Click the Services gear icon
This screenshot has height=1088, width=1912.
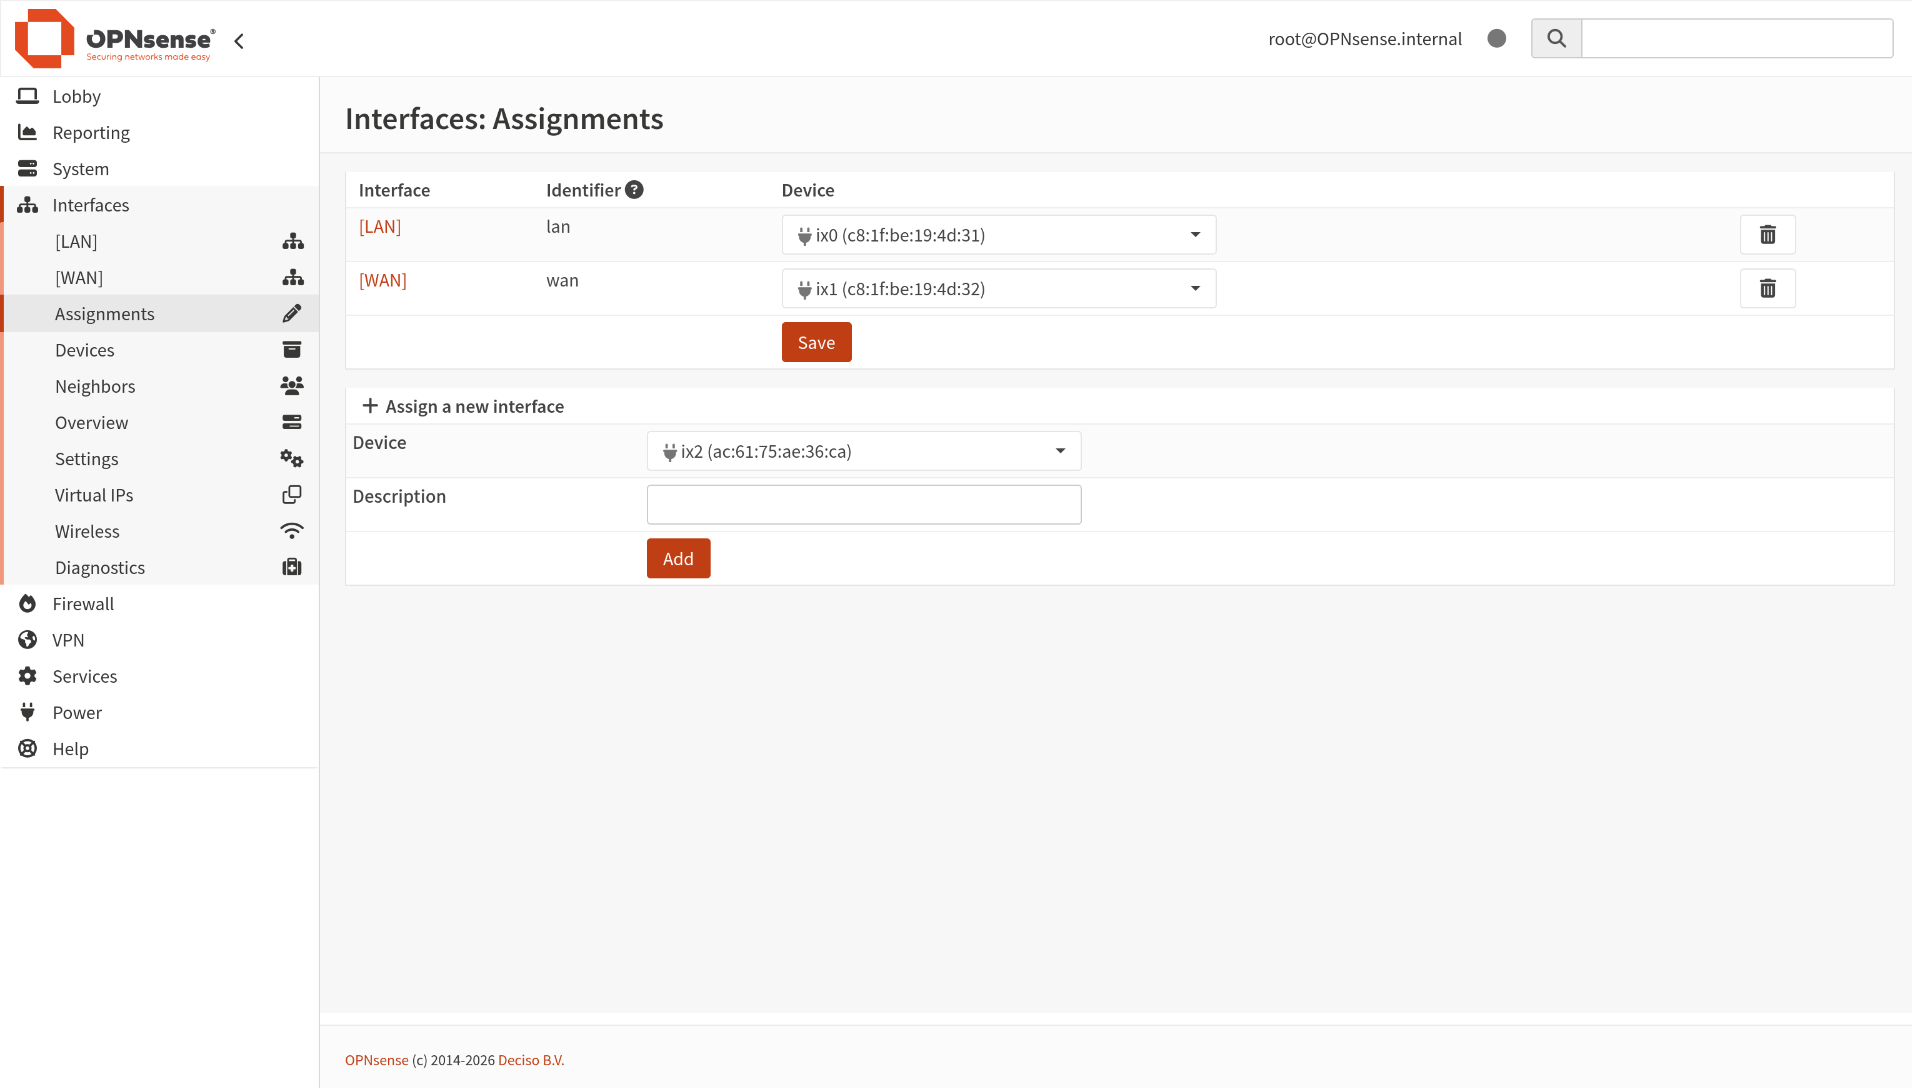[28, 676]
